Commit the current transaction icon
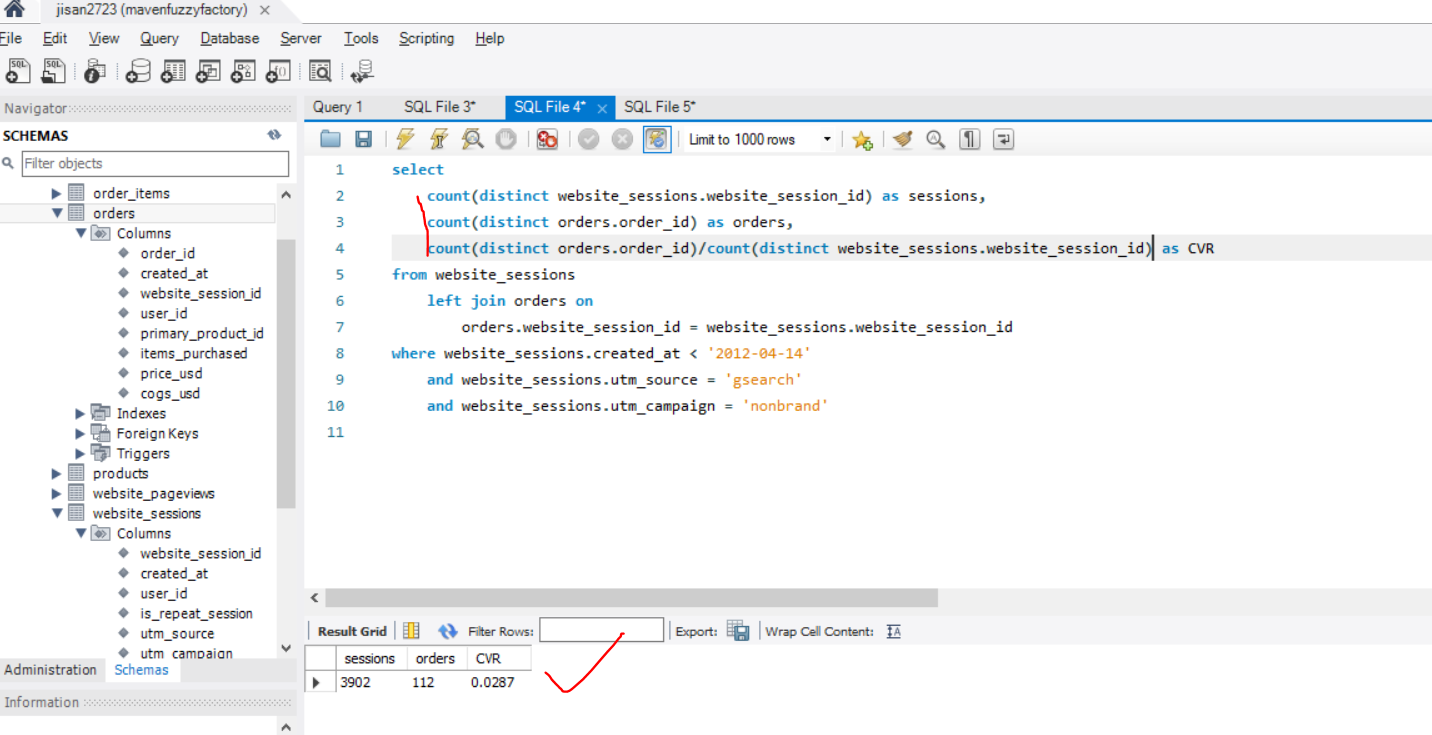Image resolution: width=1432 pixels, height=735 pixels. coord(588,140)
